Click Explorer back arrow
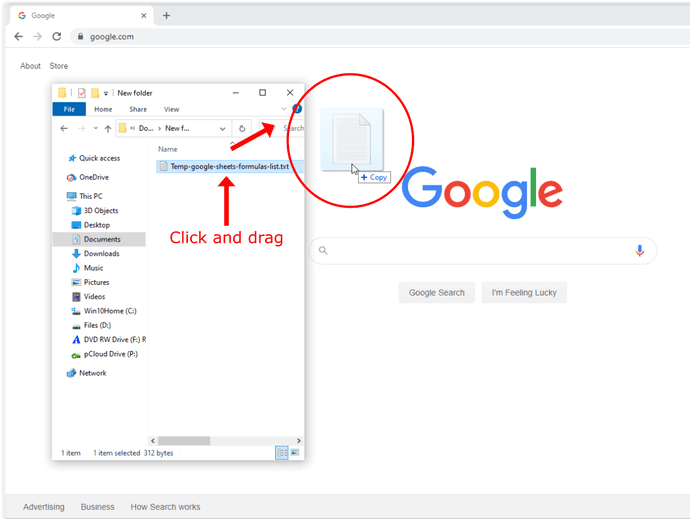The width and height of the screenshot is (690, 519). 64,129
